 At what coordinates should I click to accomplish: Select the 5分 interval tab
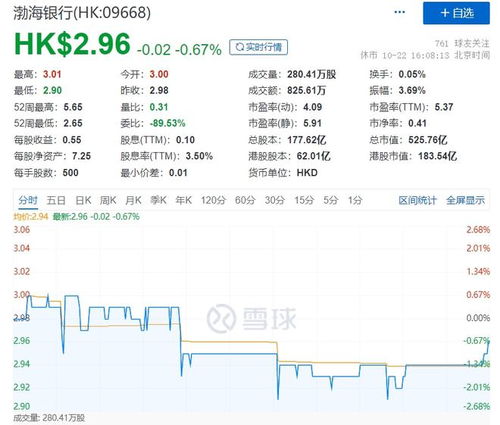(x=331, y=200)
